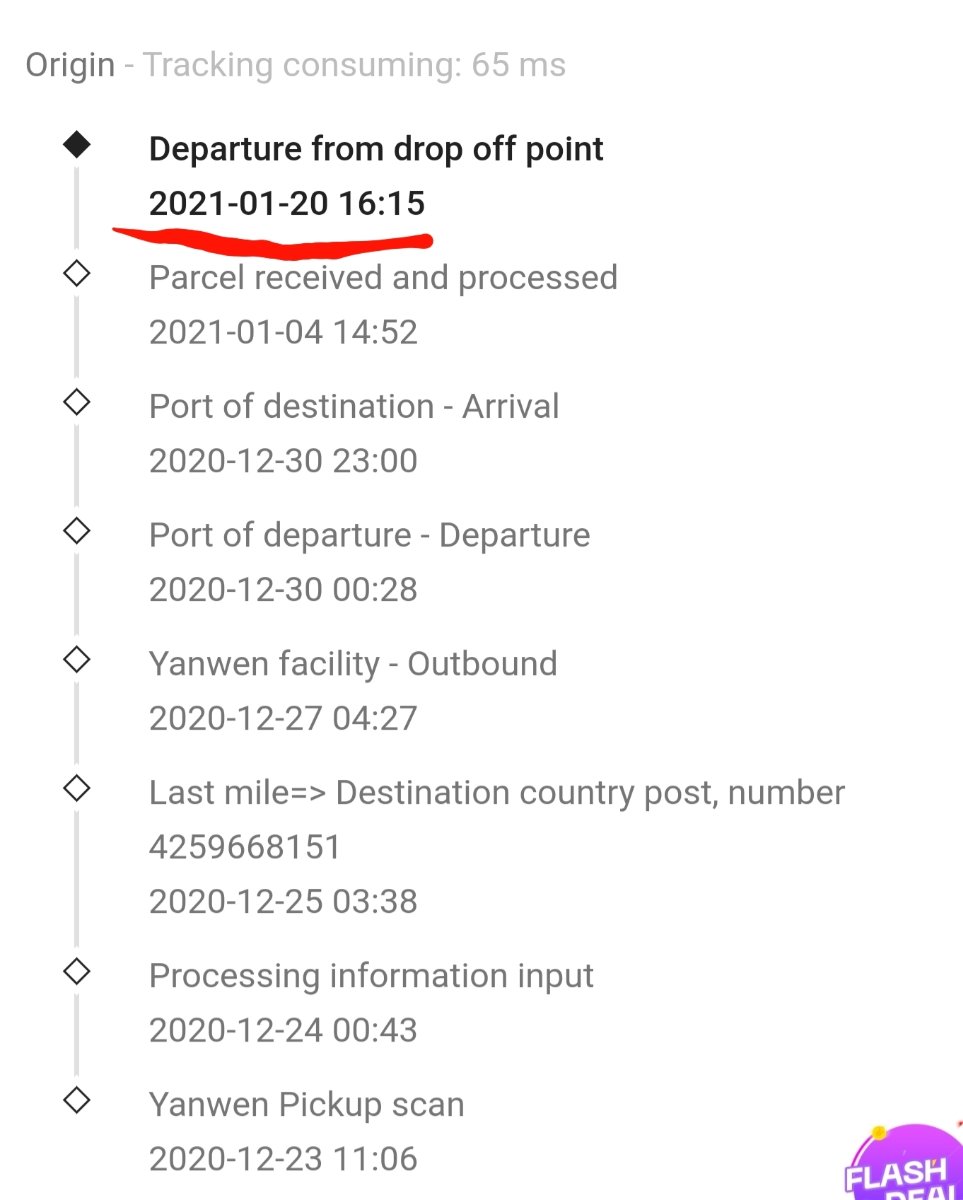
Task: Select the Last mile Destination country post line
Action: [497, 793]
